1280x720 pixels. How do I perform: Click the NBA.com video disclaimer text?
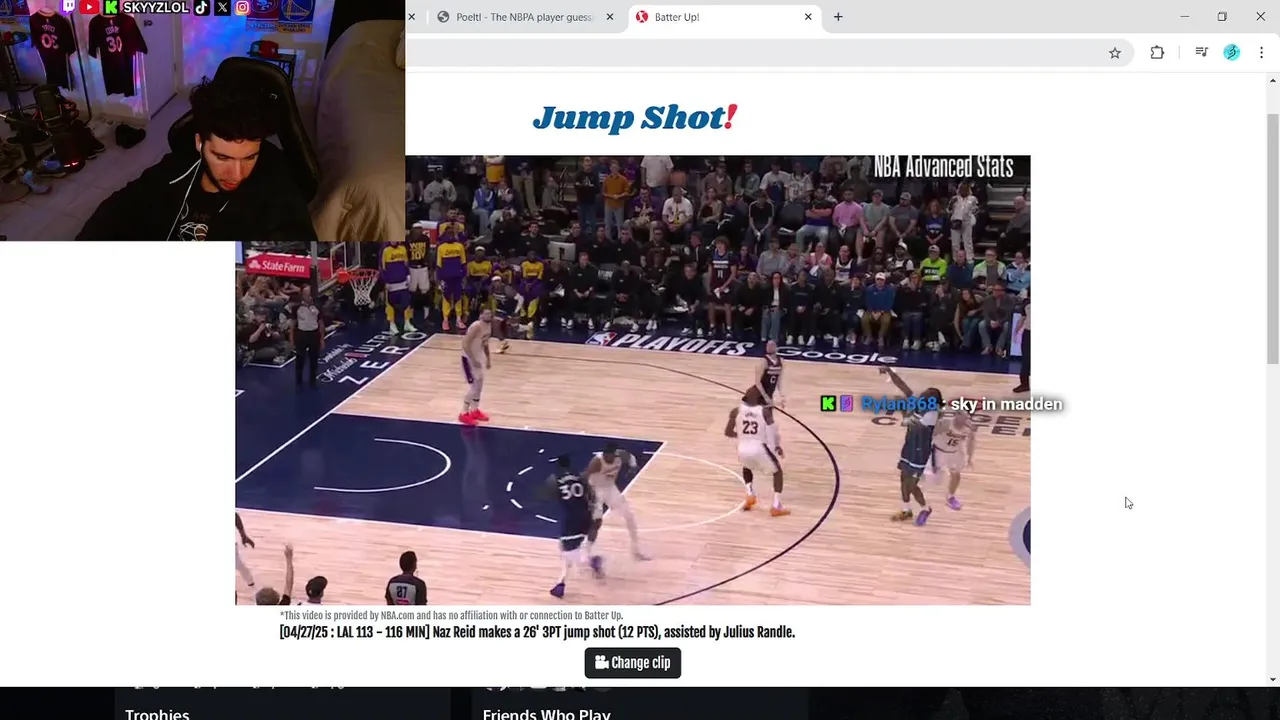[x=451, y=616]
